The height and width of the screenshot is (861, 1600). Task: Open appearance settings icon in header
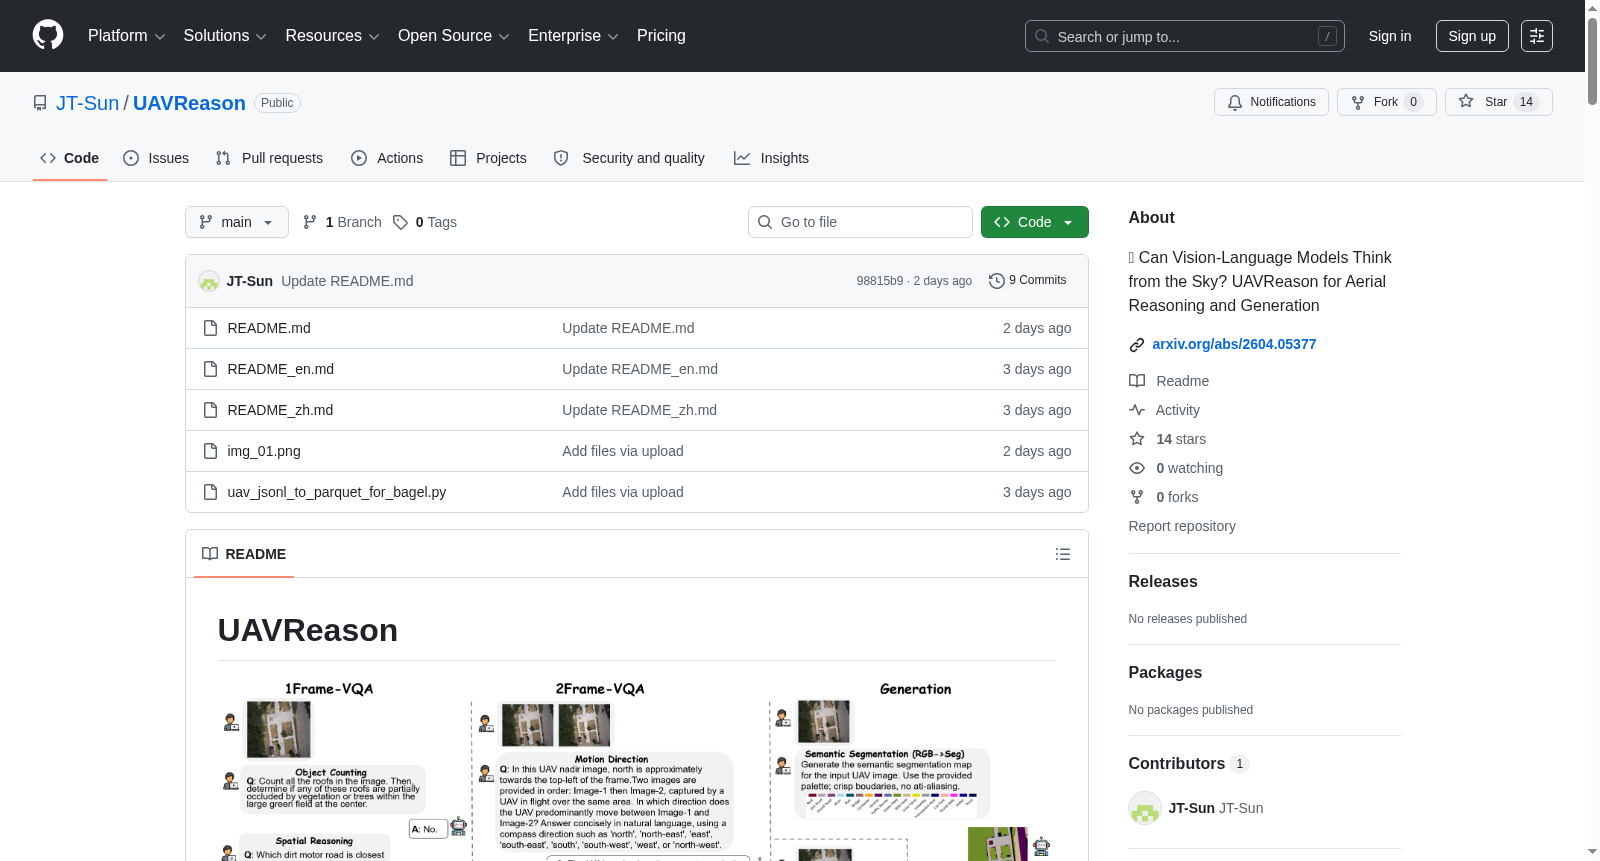click(1537, 36)
